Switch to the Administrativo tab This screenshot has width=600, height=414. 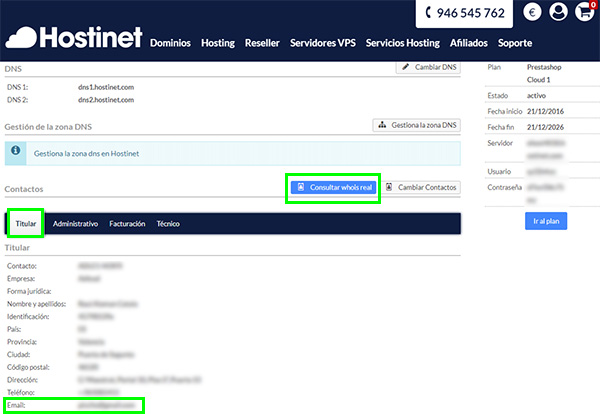click(75, 224)
